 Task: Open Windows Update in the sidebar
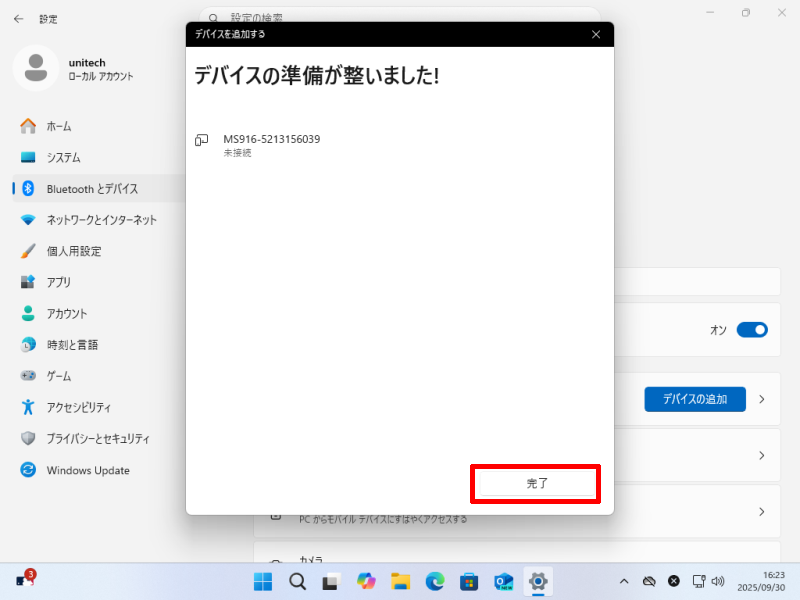(x=87, y=470)
